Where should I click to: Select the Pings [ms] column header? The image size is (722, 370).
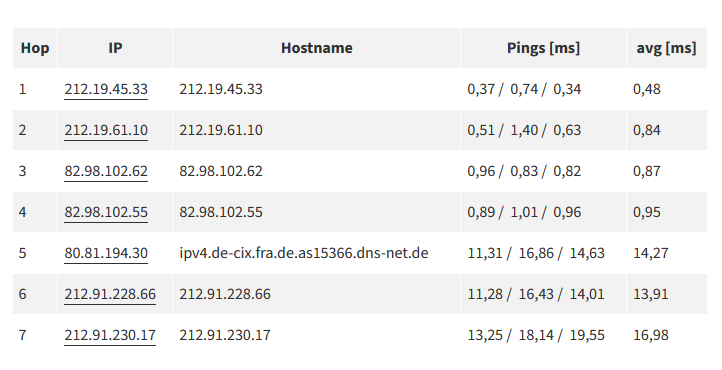543,48
